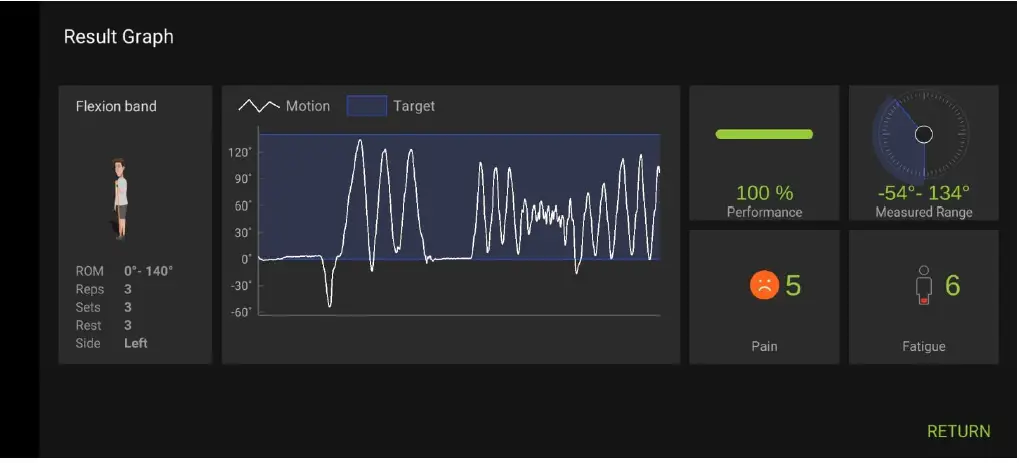Click the Fatigue card label
This screenshot has width=1019, height=463.
coord(923,346)
